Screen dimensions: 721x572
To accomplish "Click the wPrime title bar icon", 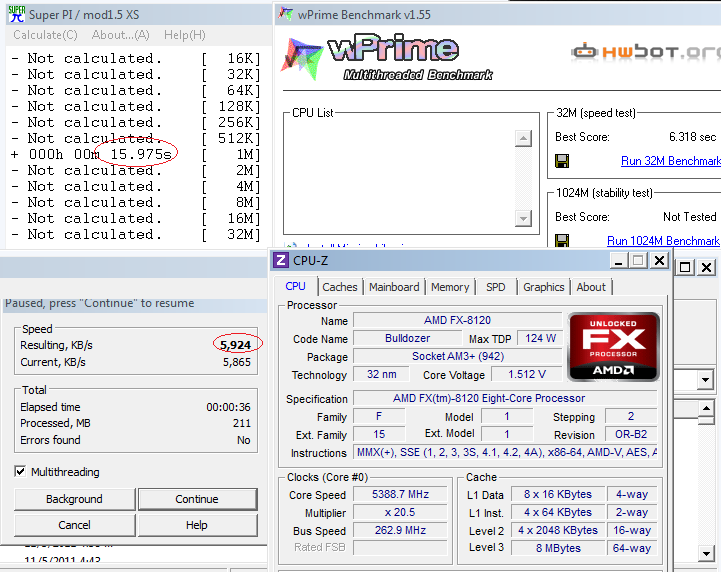I will [x=286, y=14].
